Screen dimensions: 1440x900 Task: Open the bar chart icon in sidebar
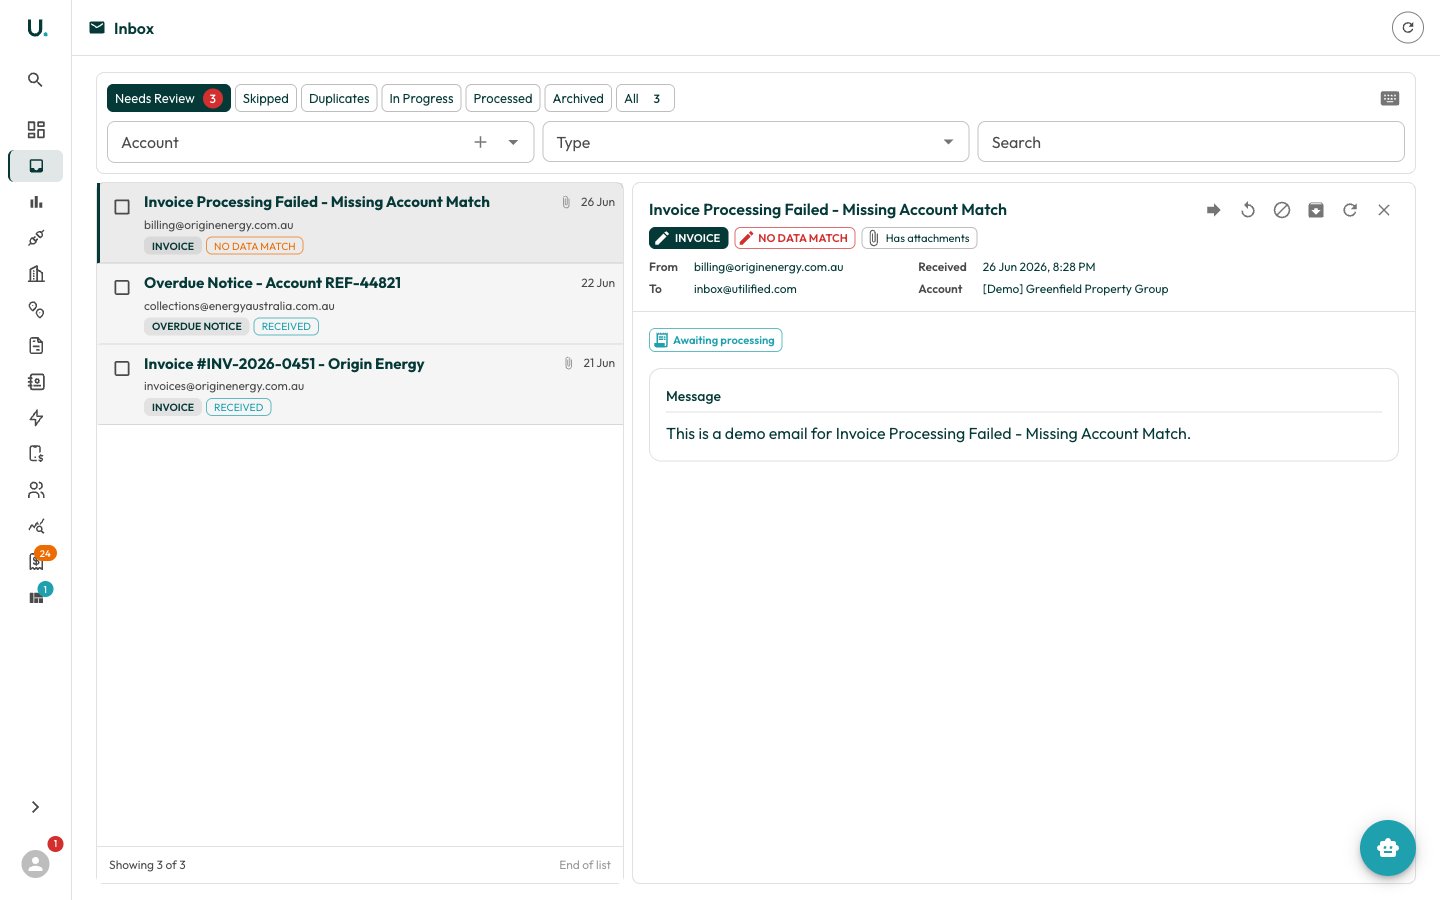36,202
